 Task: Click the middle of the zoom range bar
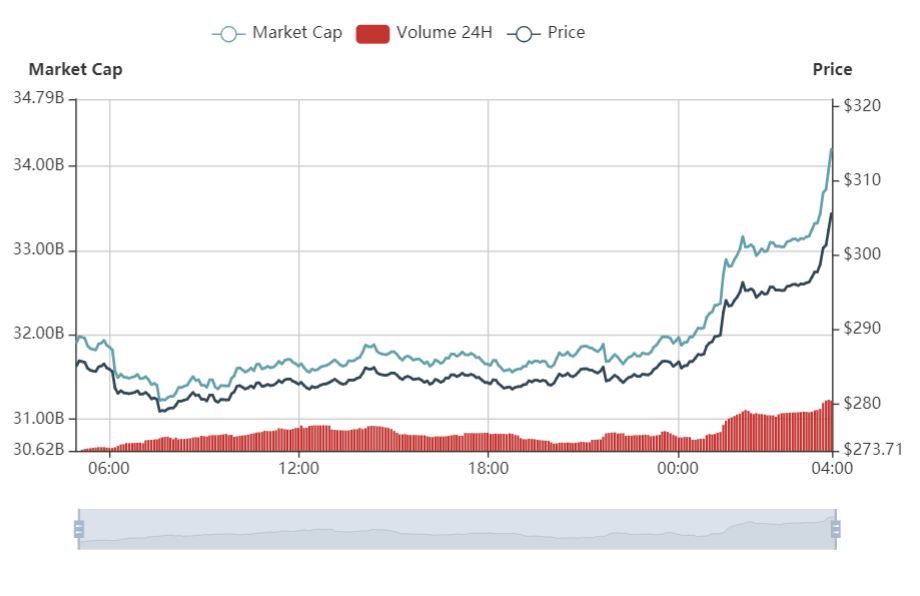(456, 529)
